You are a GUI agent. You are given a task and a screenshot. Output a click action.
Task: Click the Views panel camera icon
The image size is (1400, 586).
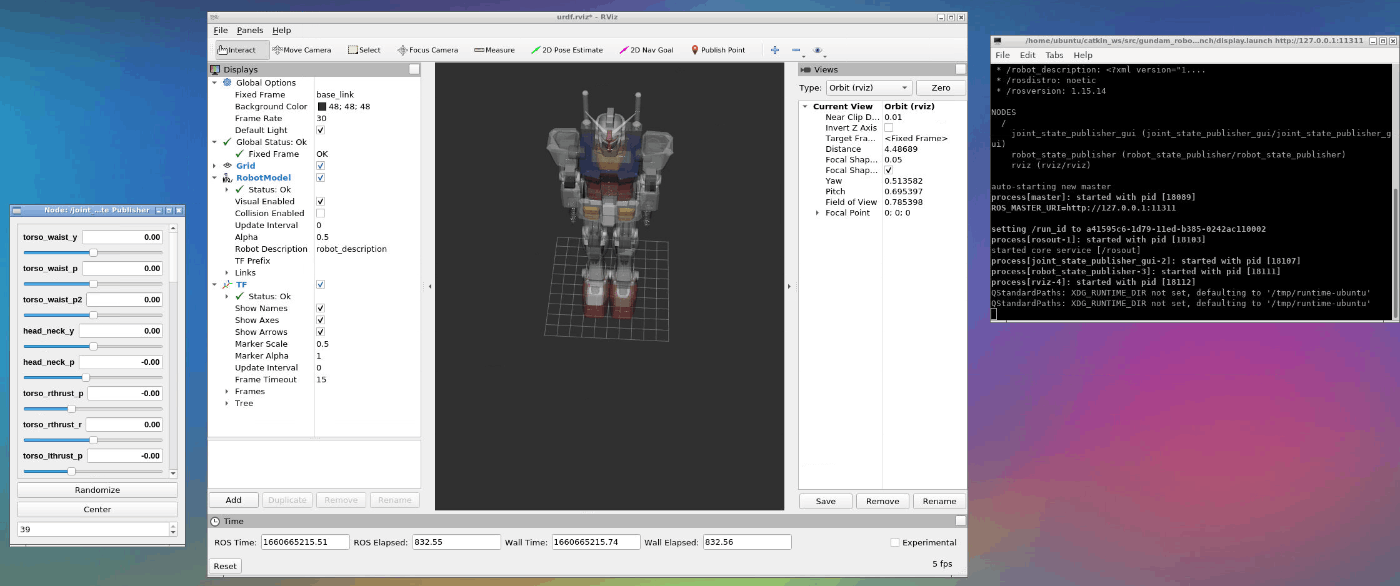tap(805, 70)
